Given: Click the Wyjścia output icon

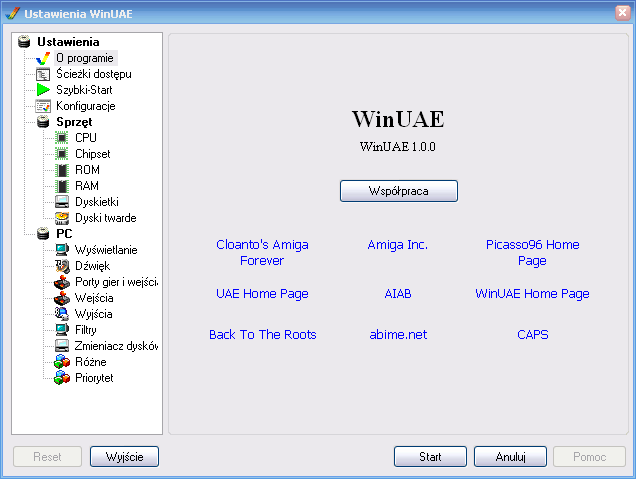Looking at the screenshot, I should [x=62, y=314].
